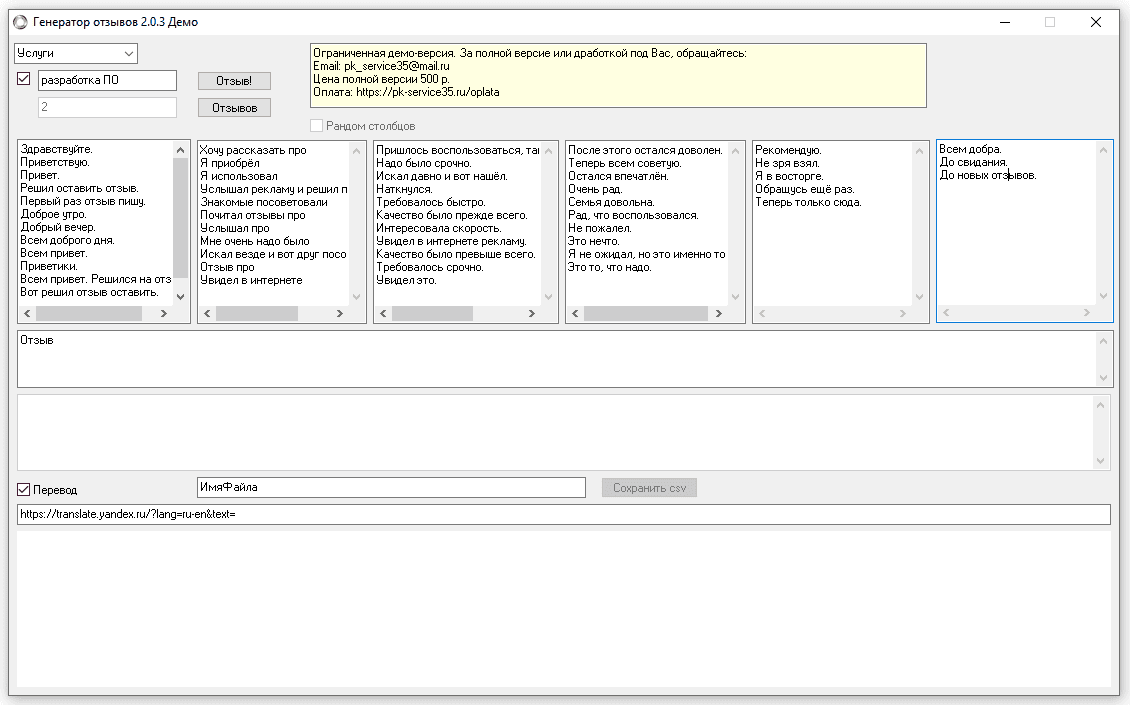Select the line Увидел в интернете

[251, 280]
